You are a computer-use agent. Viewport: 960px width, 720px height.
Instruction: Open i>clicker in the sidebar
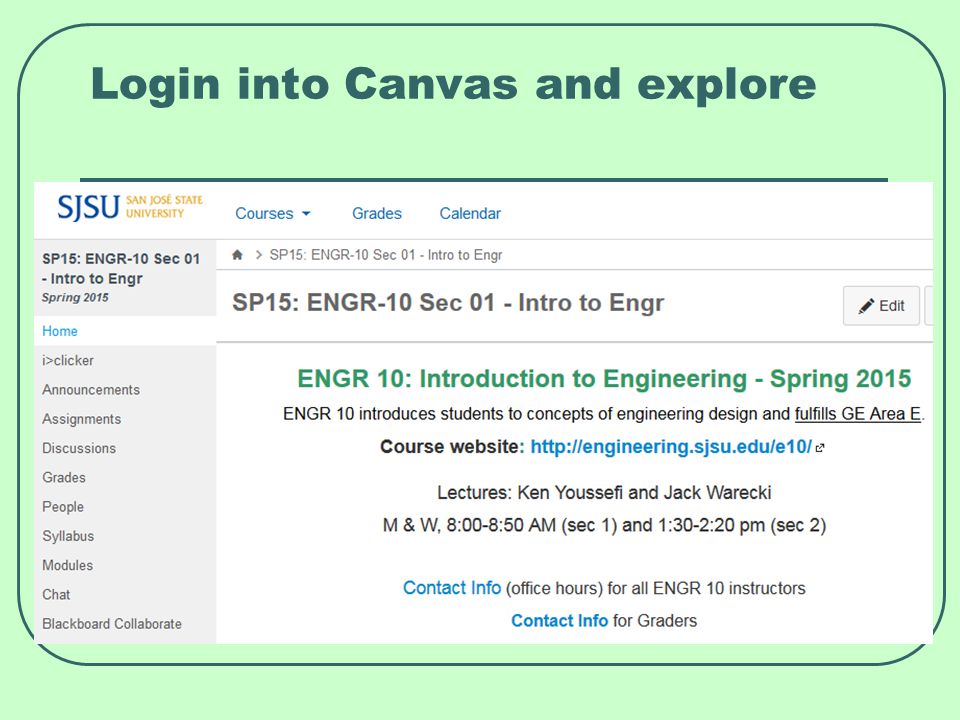coord(68,361)
